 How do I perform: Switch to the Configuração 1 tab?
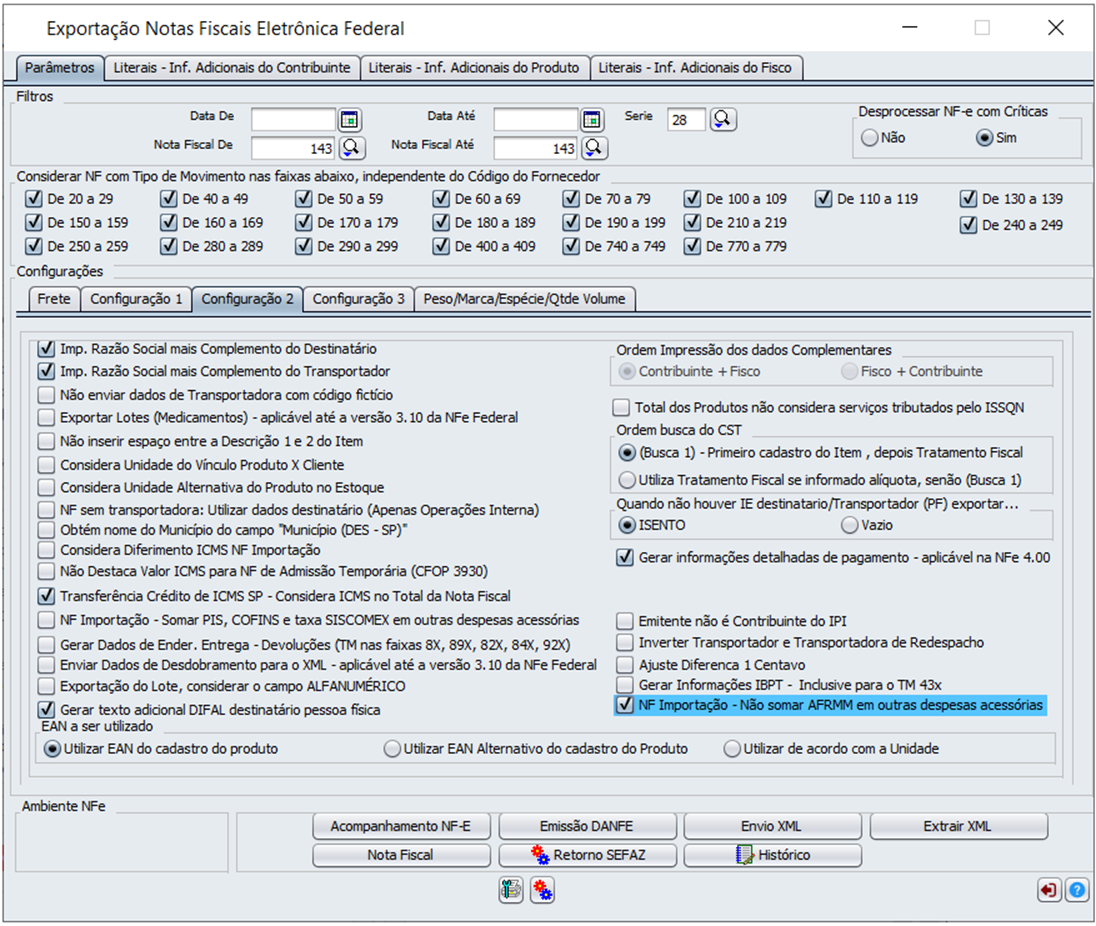pos(136,299)
